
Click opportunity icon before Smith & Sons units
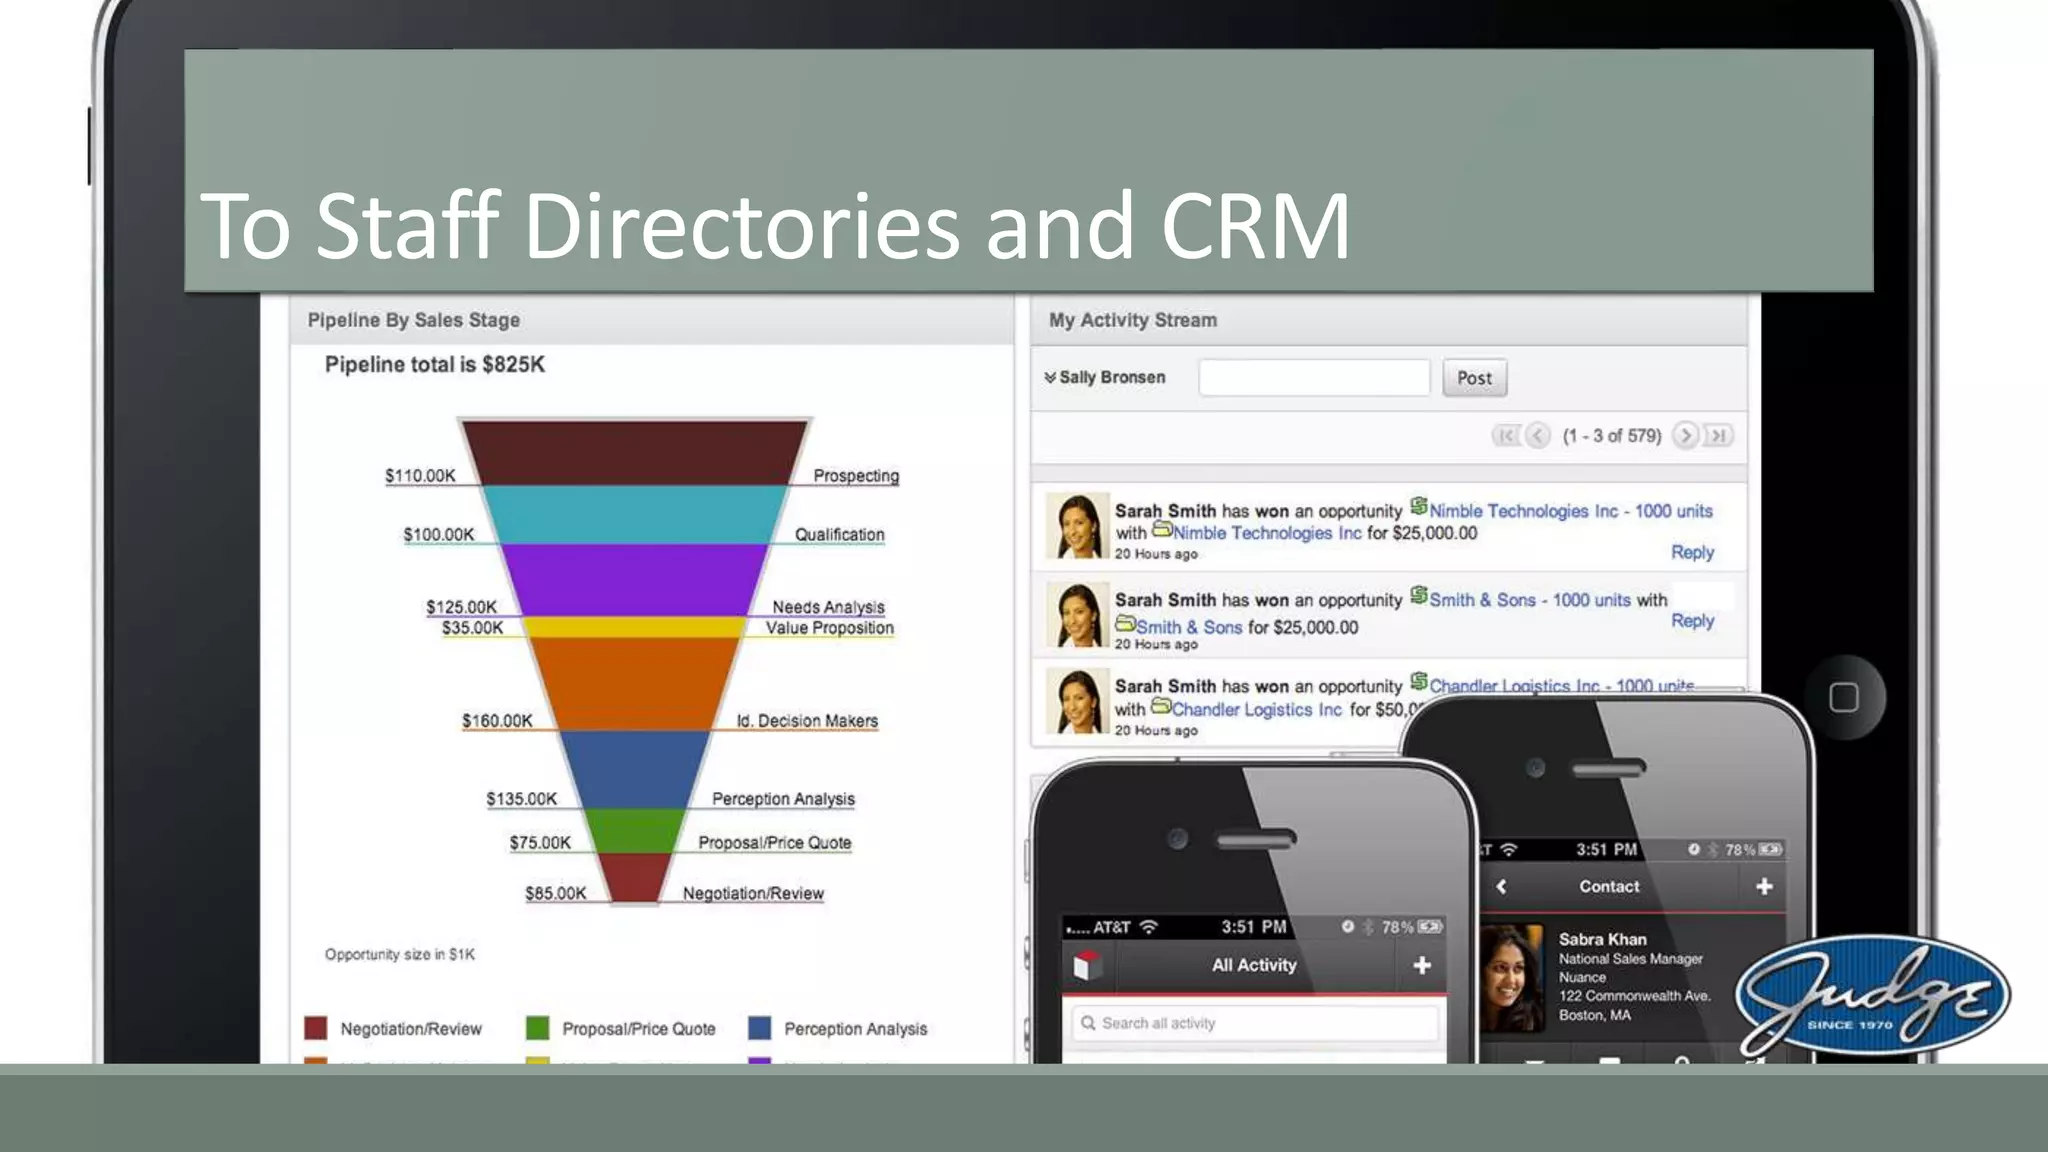tap(1418, 595)
